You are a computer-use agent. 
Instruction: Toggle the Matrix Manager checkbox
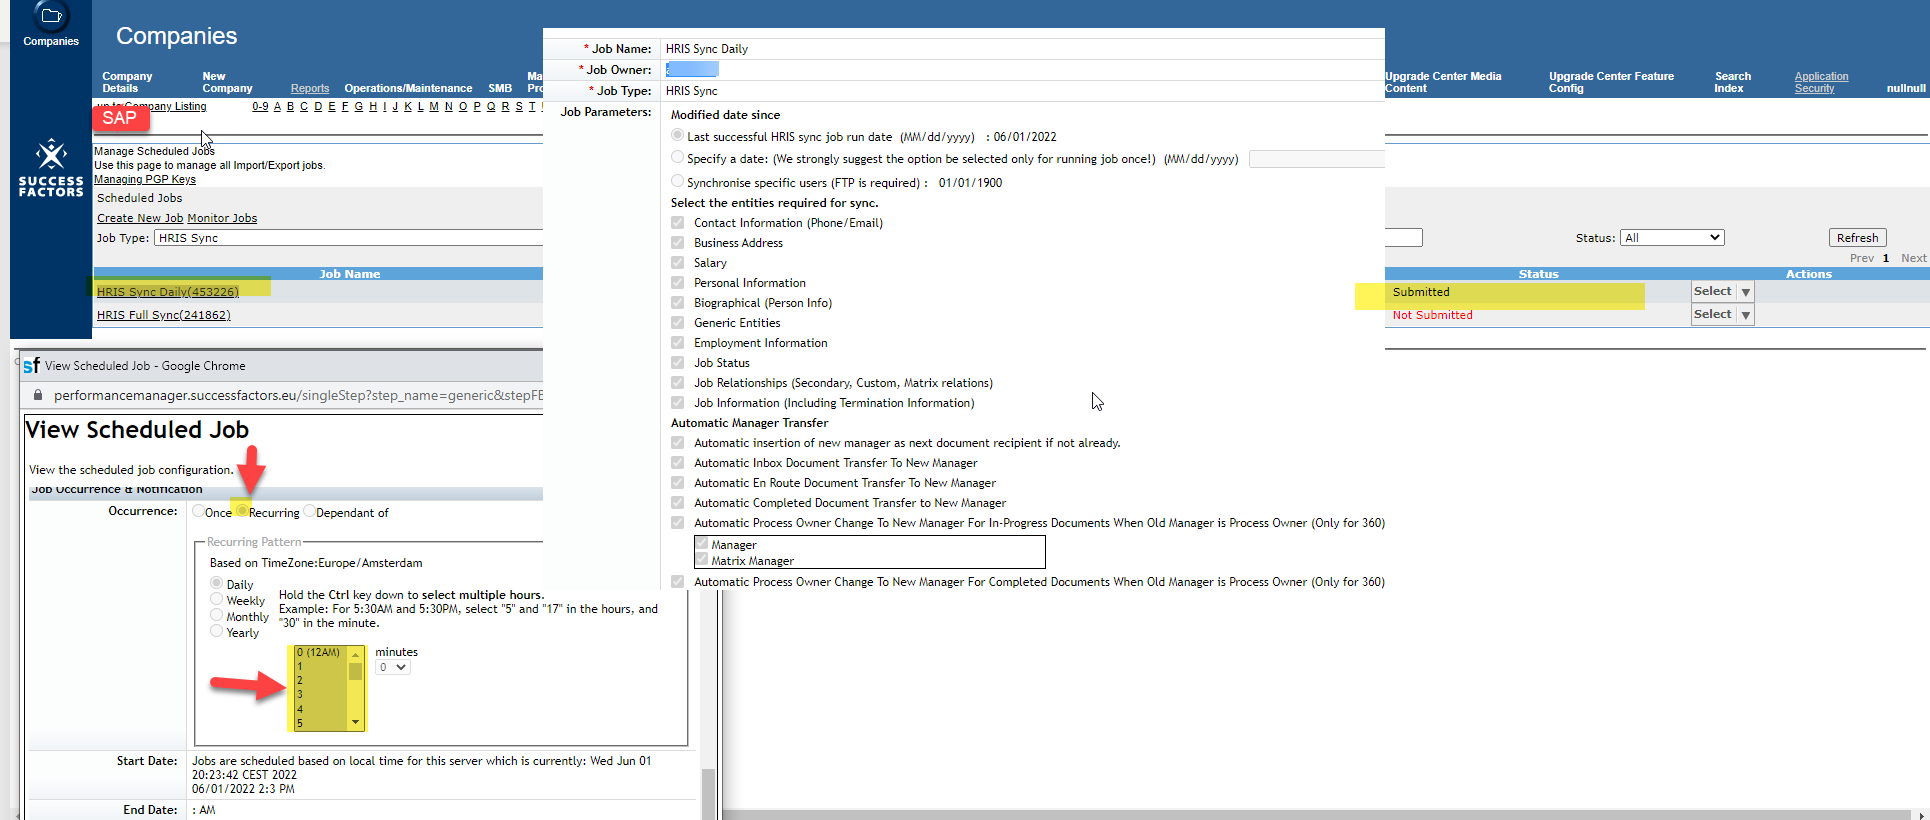click(x=702, y=559)
